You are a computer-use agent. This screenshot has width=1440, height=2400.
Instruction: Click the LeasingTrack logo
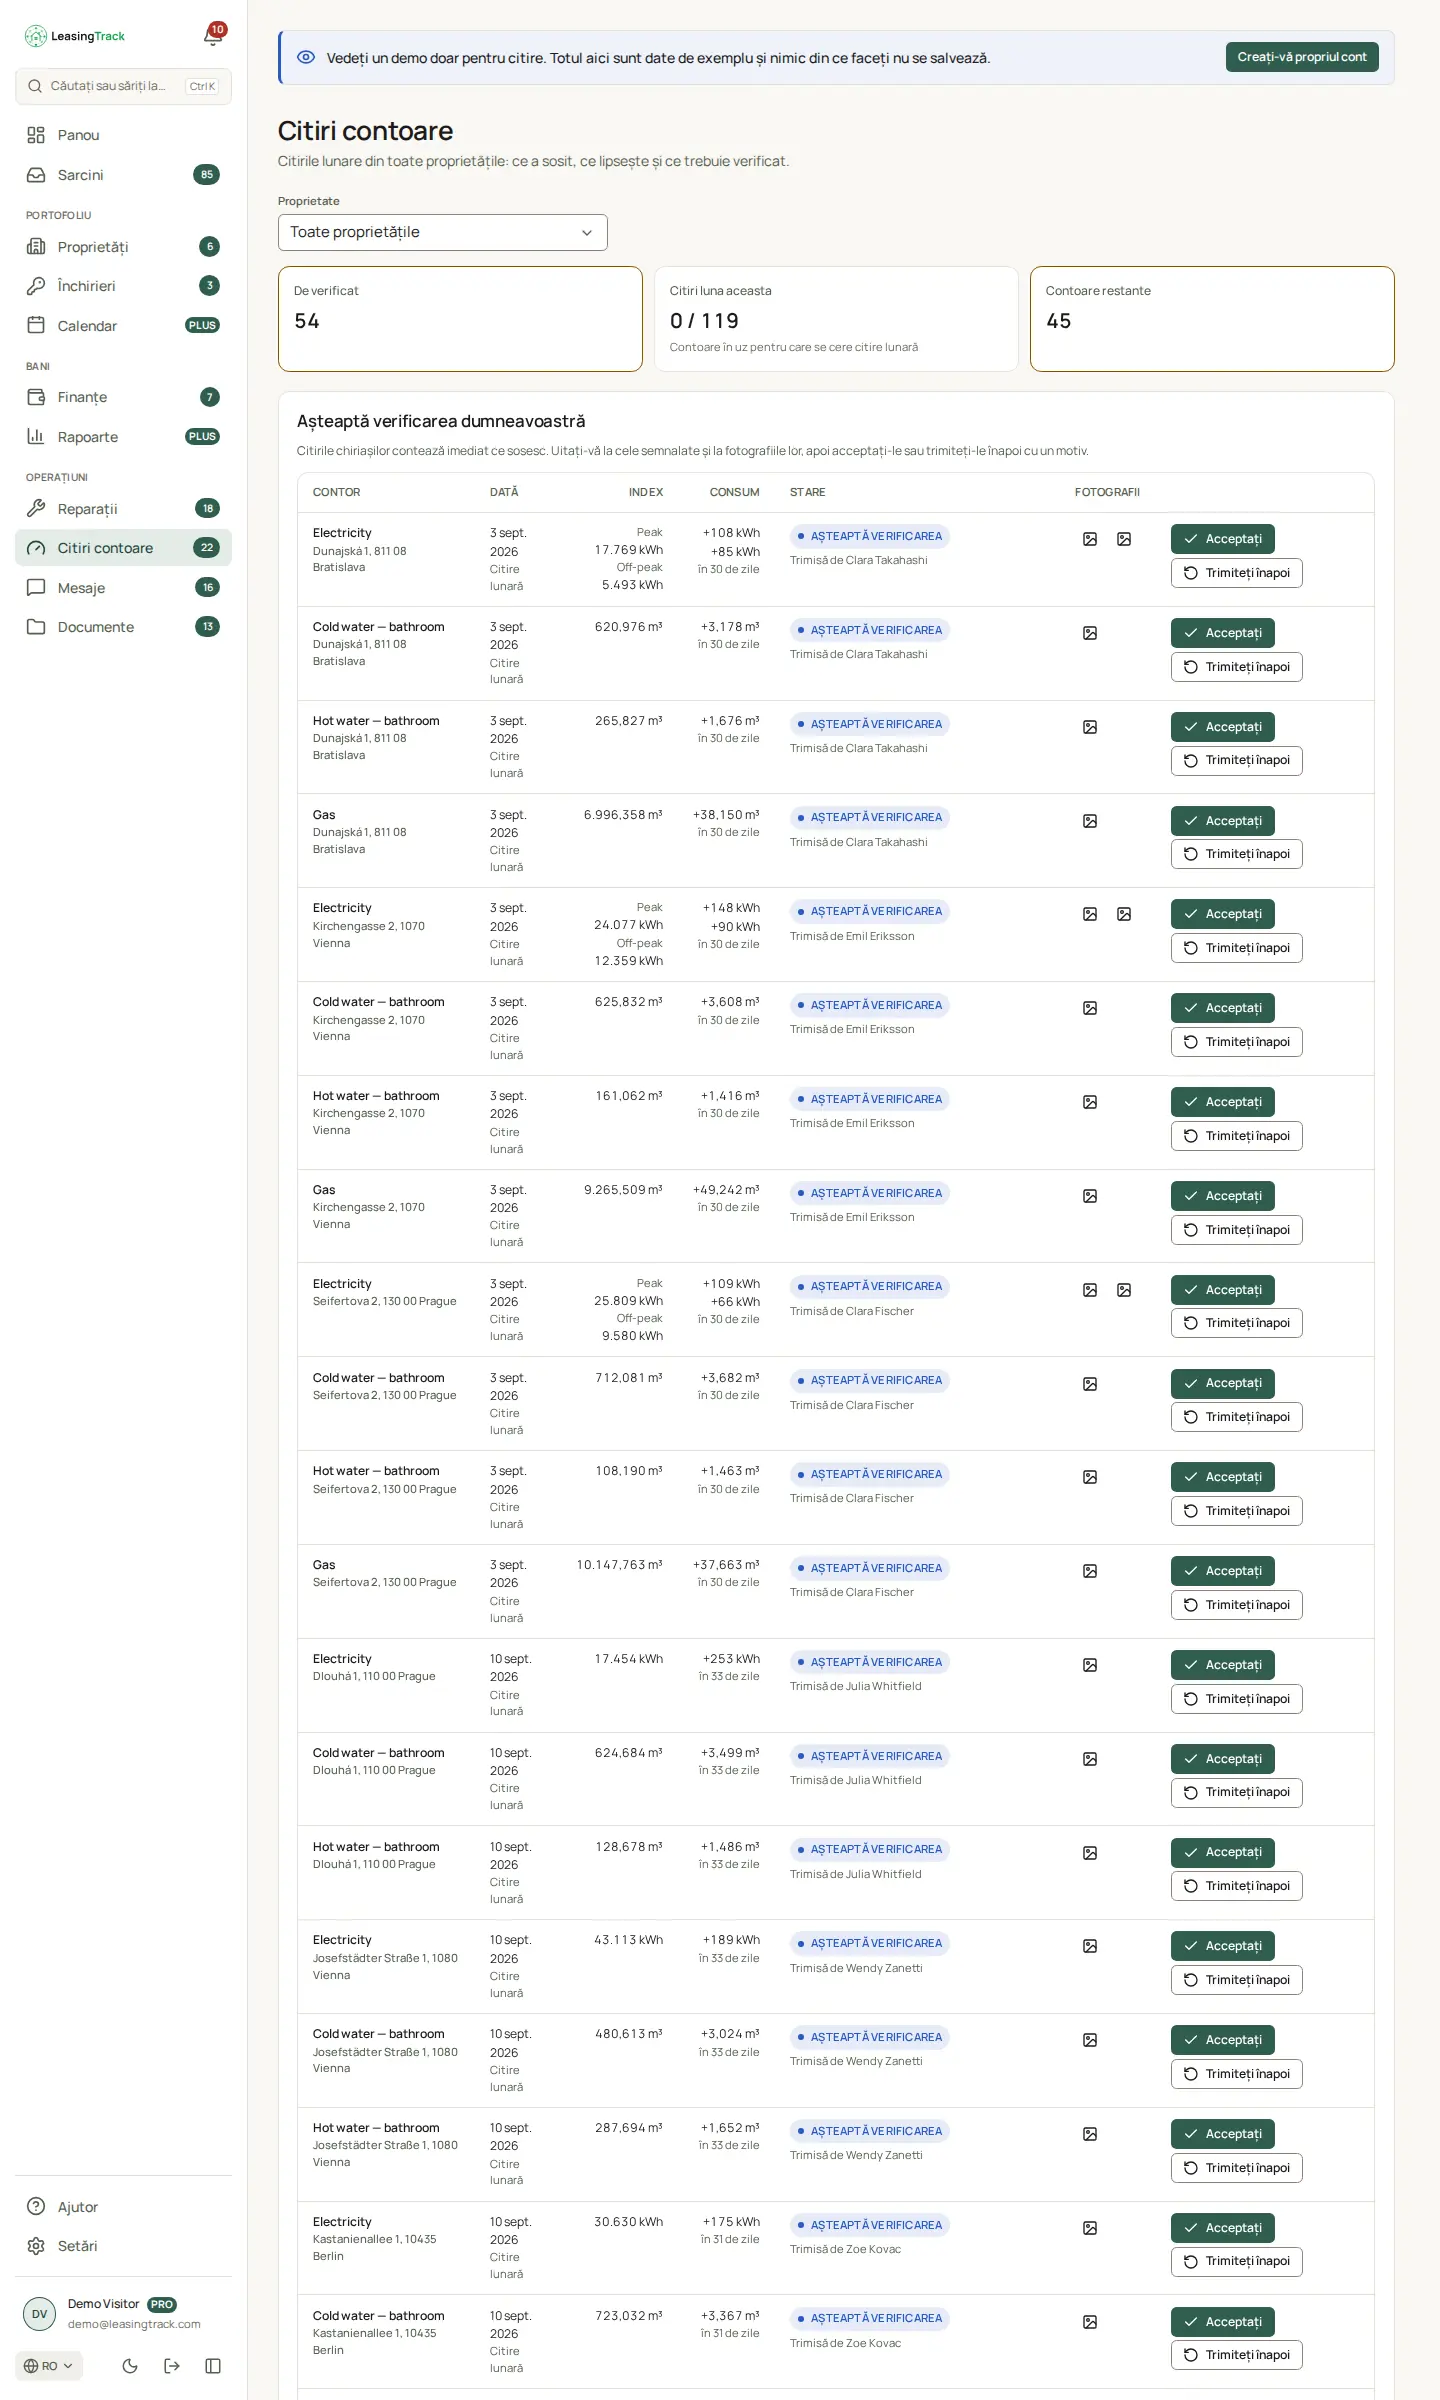[x=75, y=36]
